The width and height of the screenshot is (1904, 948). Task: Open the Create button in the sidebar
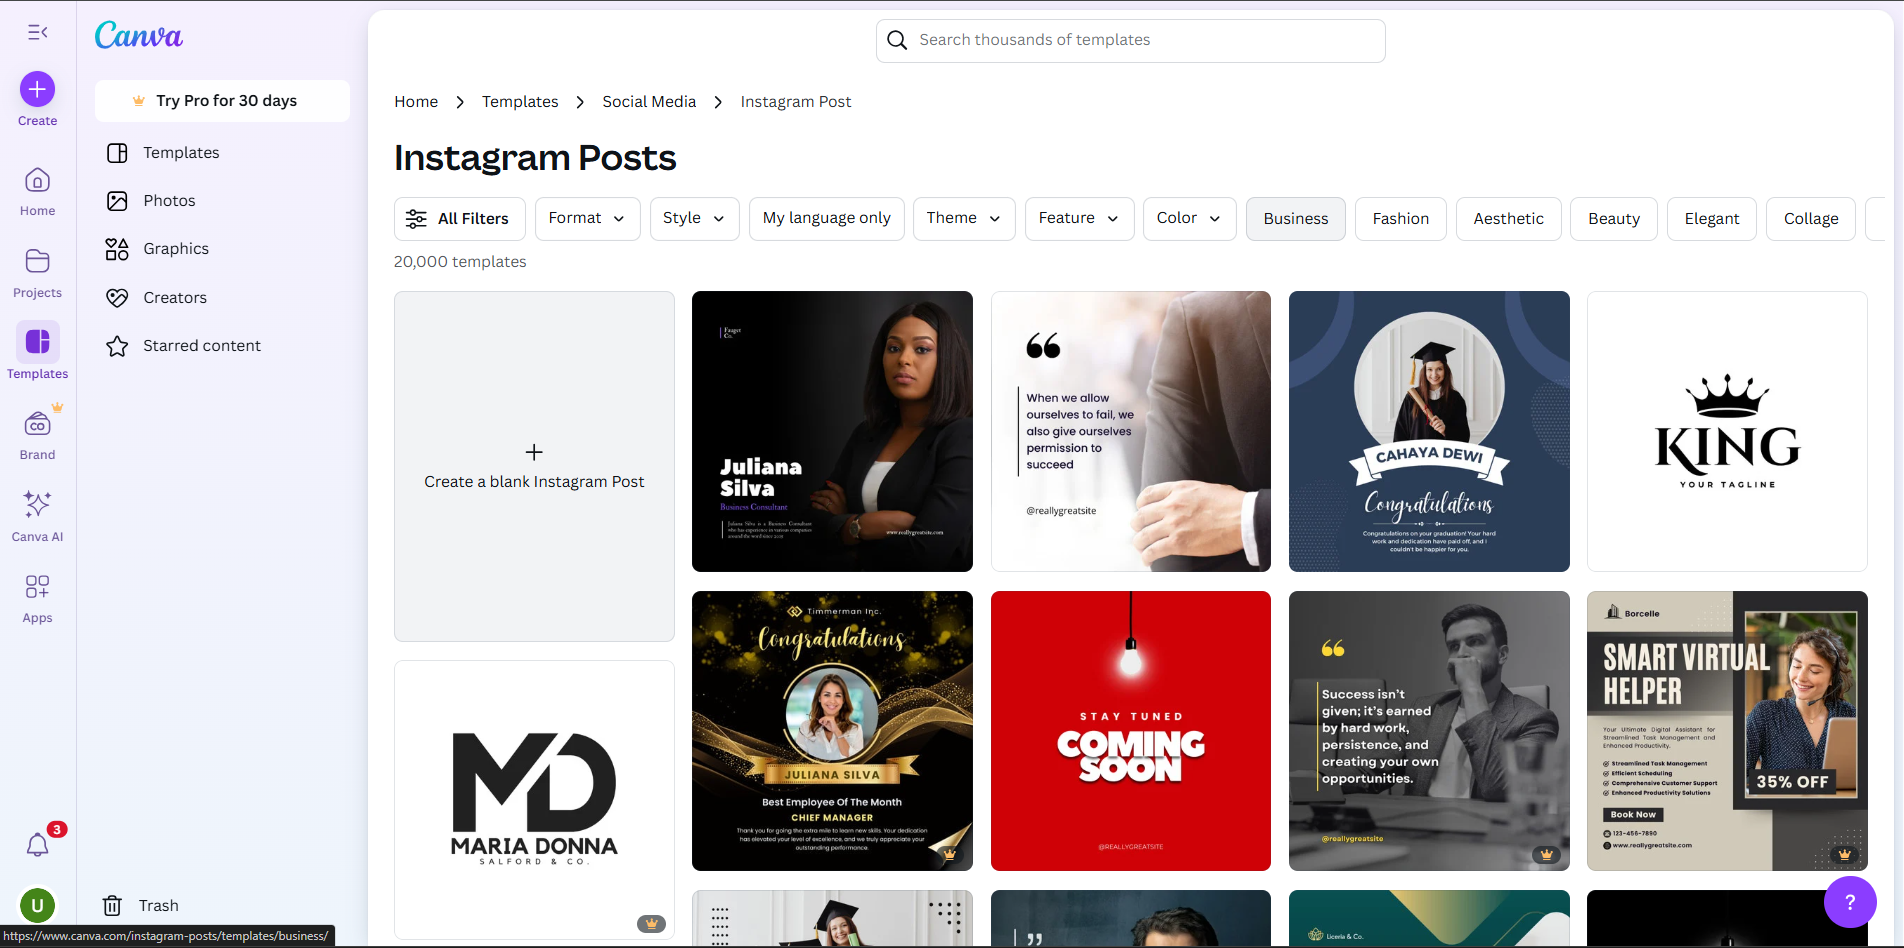click(x=37, y=90)
